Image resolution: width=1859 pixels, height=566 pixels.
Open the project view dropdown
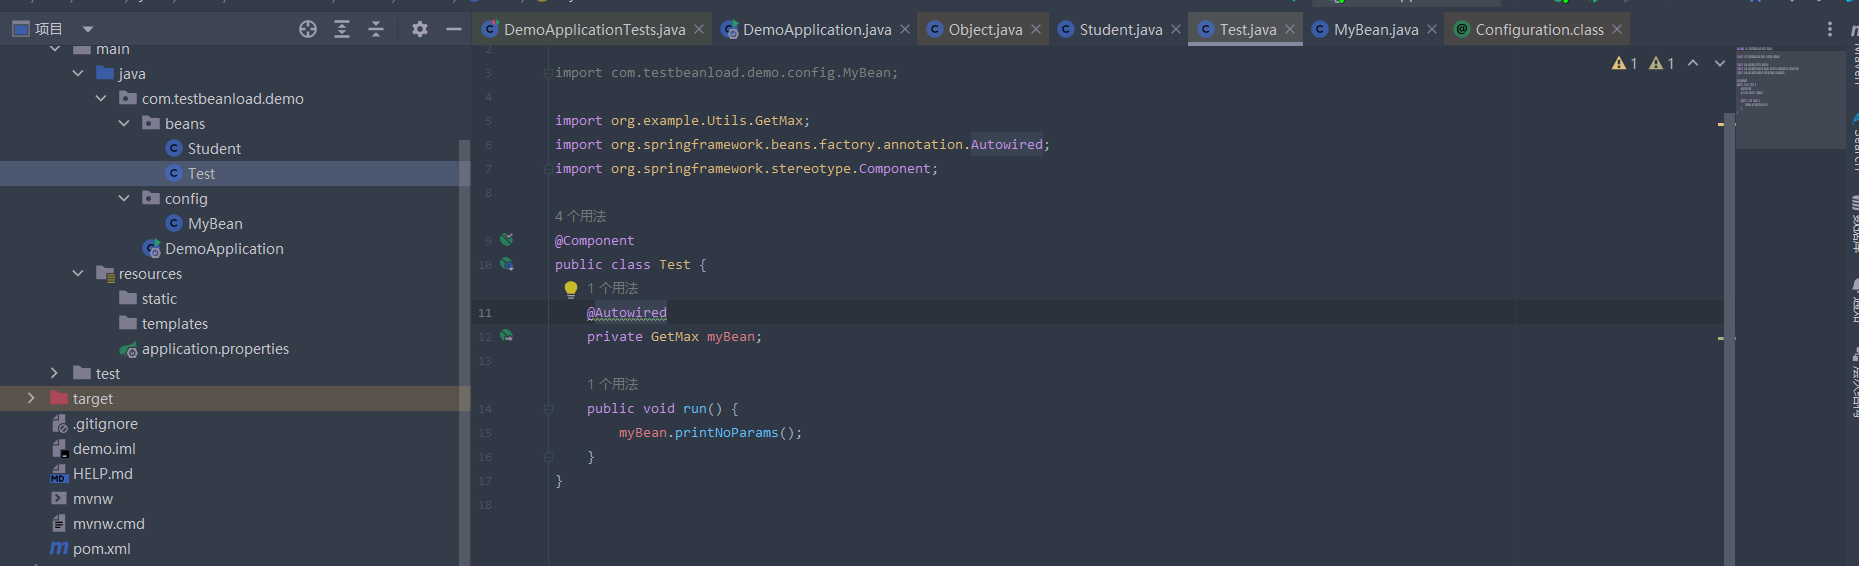point(88,29)
